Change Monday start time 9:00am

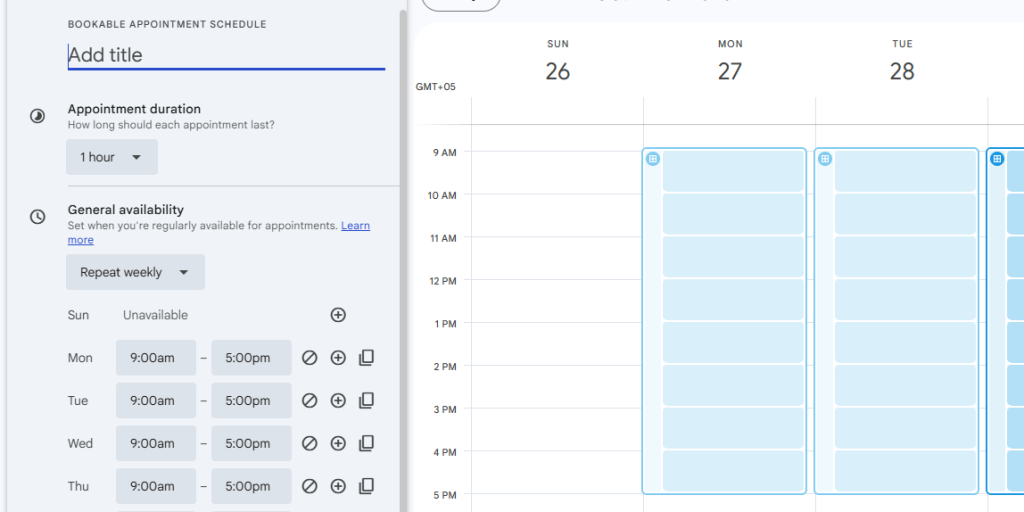(155, 358)
